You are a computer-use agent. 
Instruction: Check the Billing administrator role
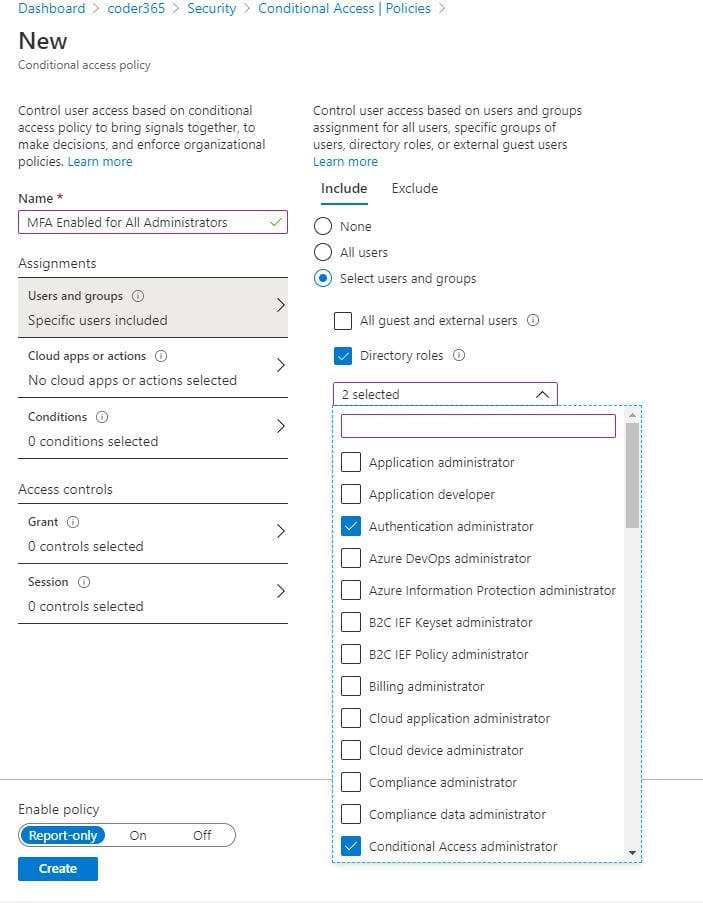[x=351, y=686]
